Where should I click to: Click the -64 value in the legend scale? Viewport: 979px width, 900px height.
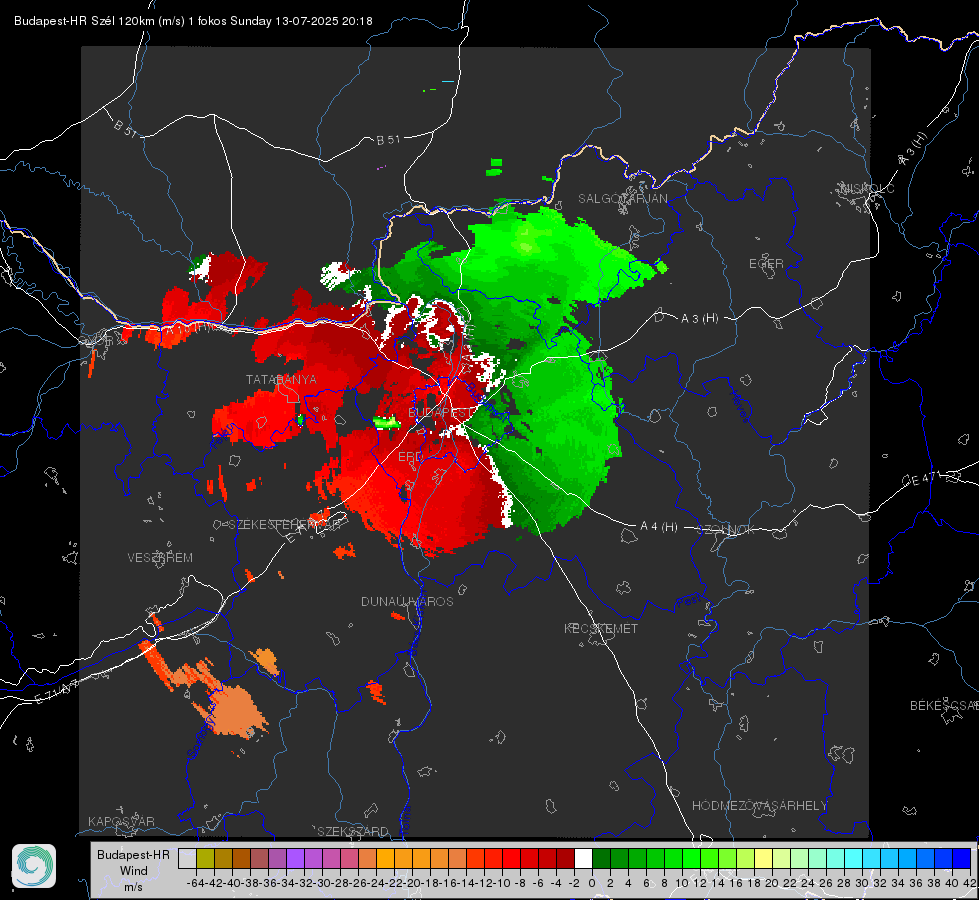pyautogui.click(x=196, y=883)
